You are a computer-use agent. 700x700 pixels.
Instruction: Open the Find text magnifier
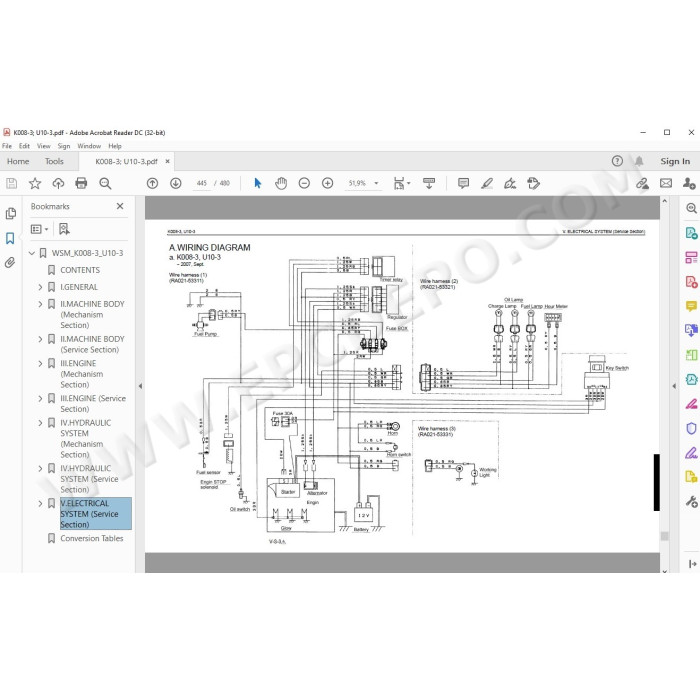105,183
